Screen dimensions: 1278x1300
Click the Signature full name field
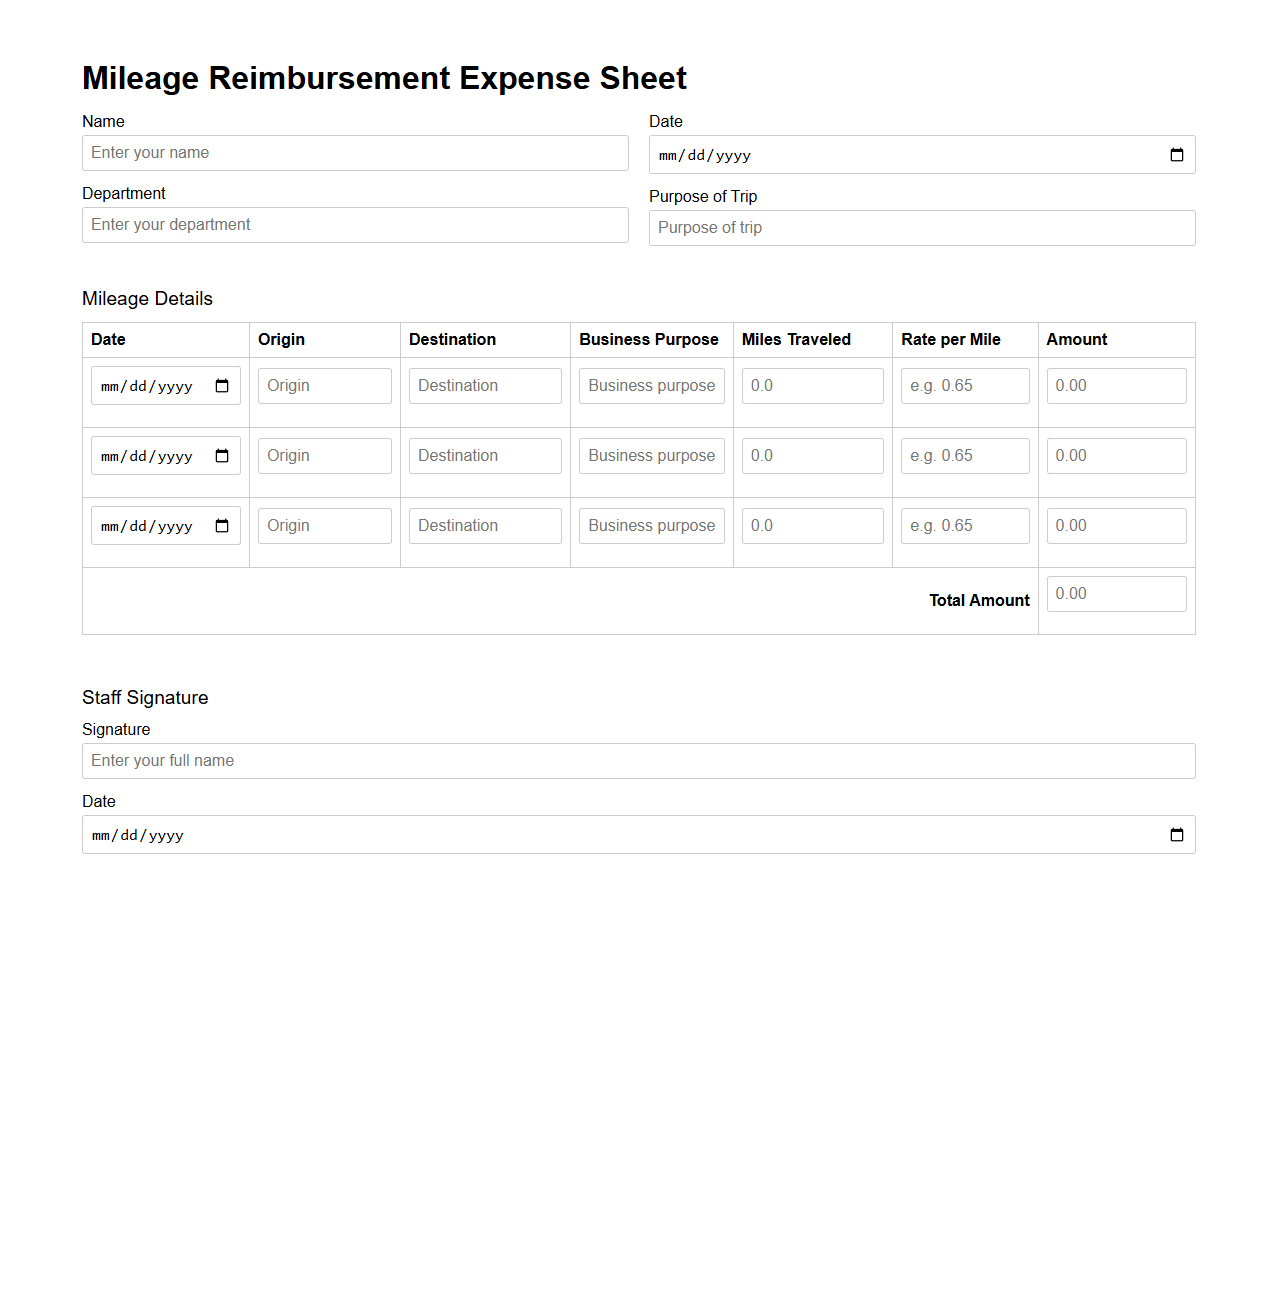click(638, 760)
